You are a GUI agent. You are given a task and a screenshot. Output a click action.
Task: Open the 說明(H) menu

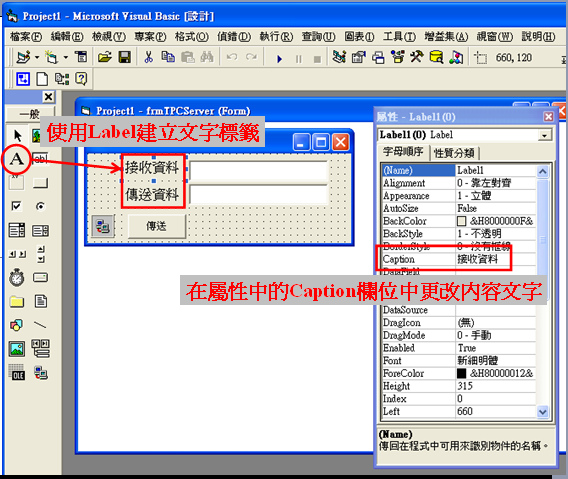click(x=538, y=37)
